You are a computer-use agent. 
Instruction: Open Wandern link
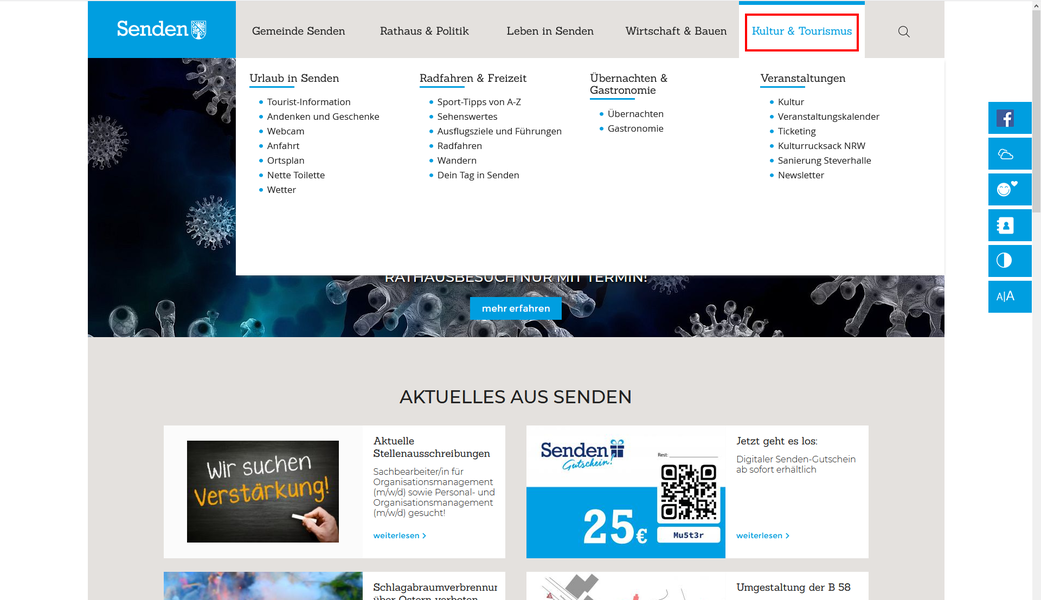(x=457, y=160)
